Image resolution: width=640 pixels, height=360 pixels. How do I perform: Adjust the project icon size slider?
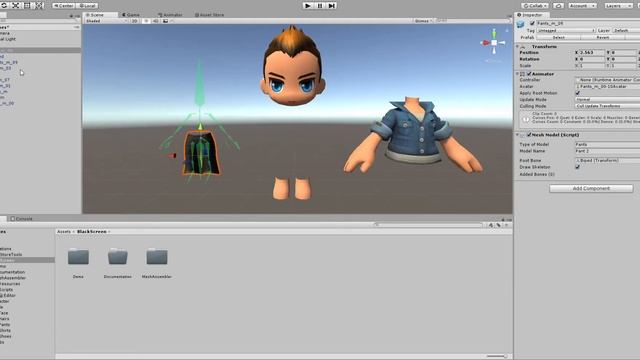497,356
